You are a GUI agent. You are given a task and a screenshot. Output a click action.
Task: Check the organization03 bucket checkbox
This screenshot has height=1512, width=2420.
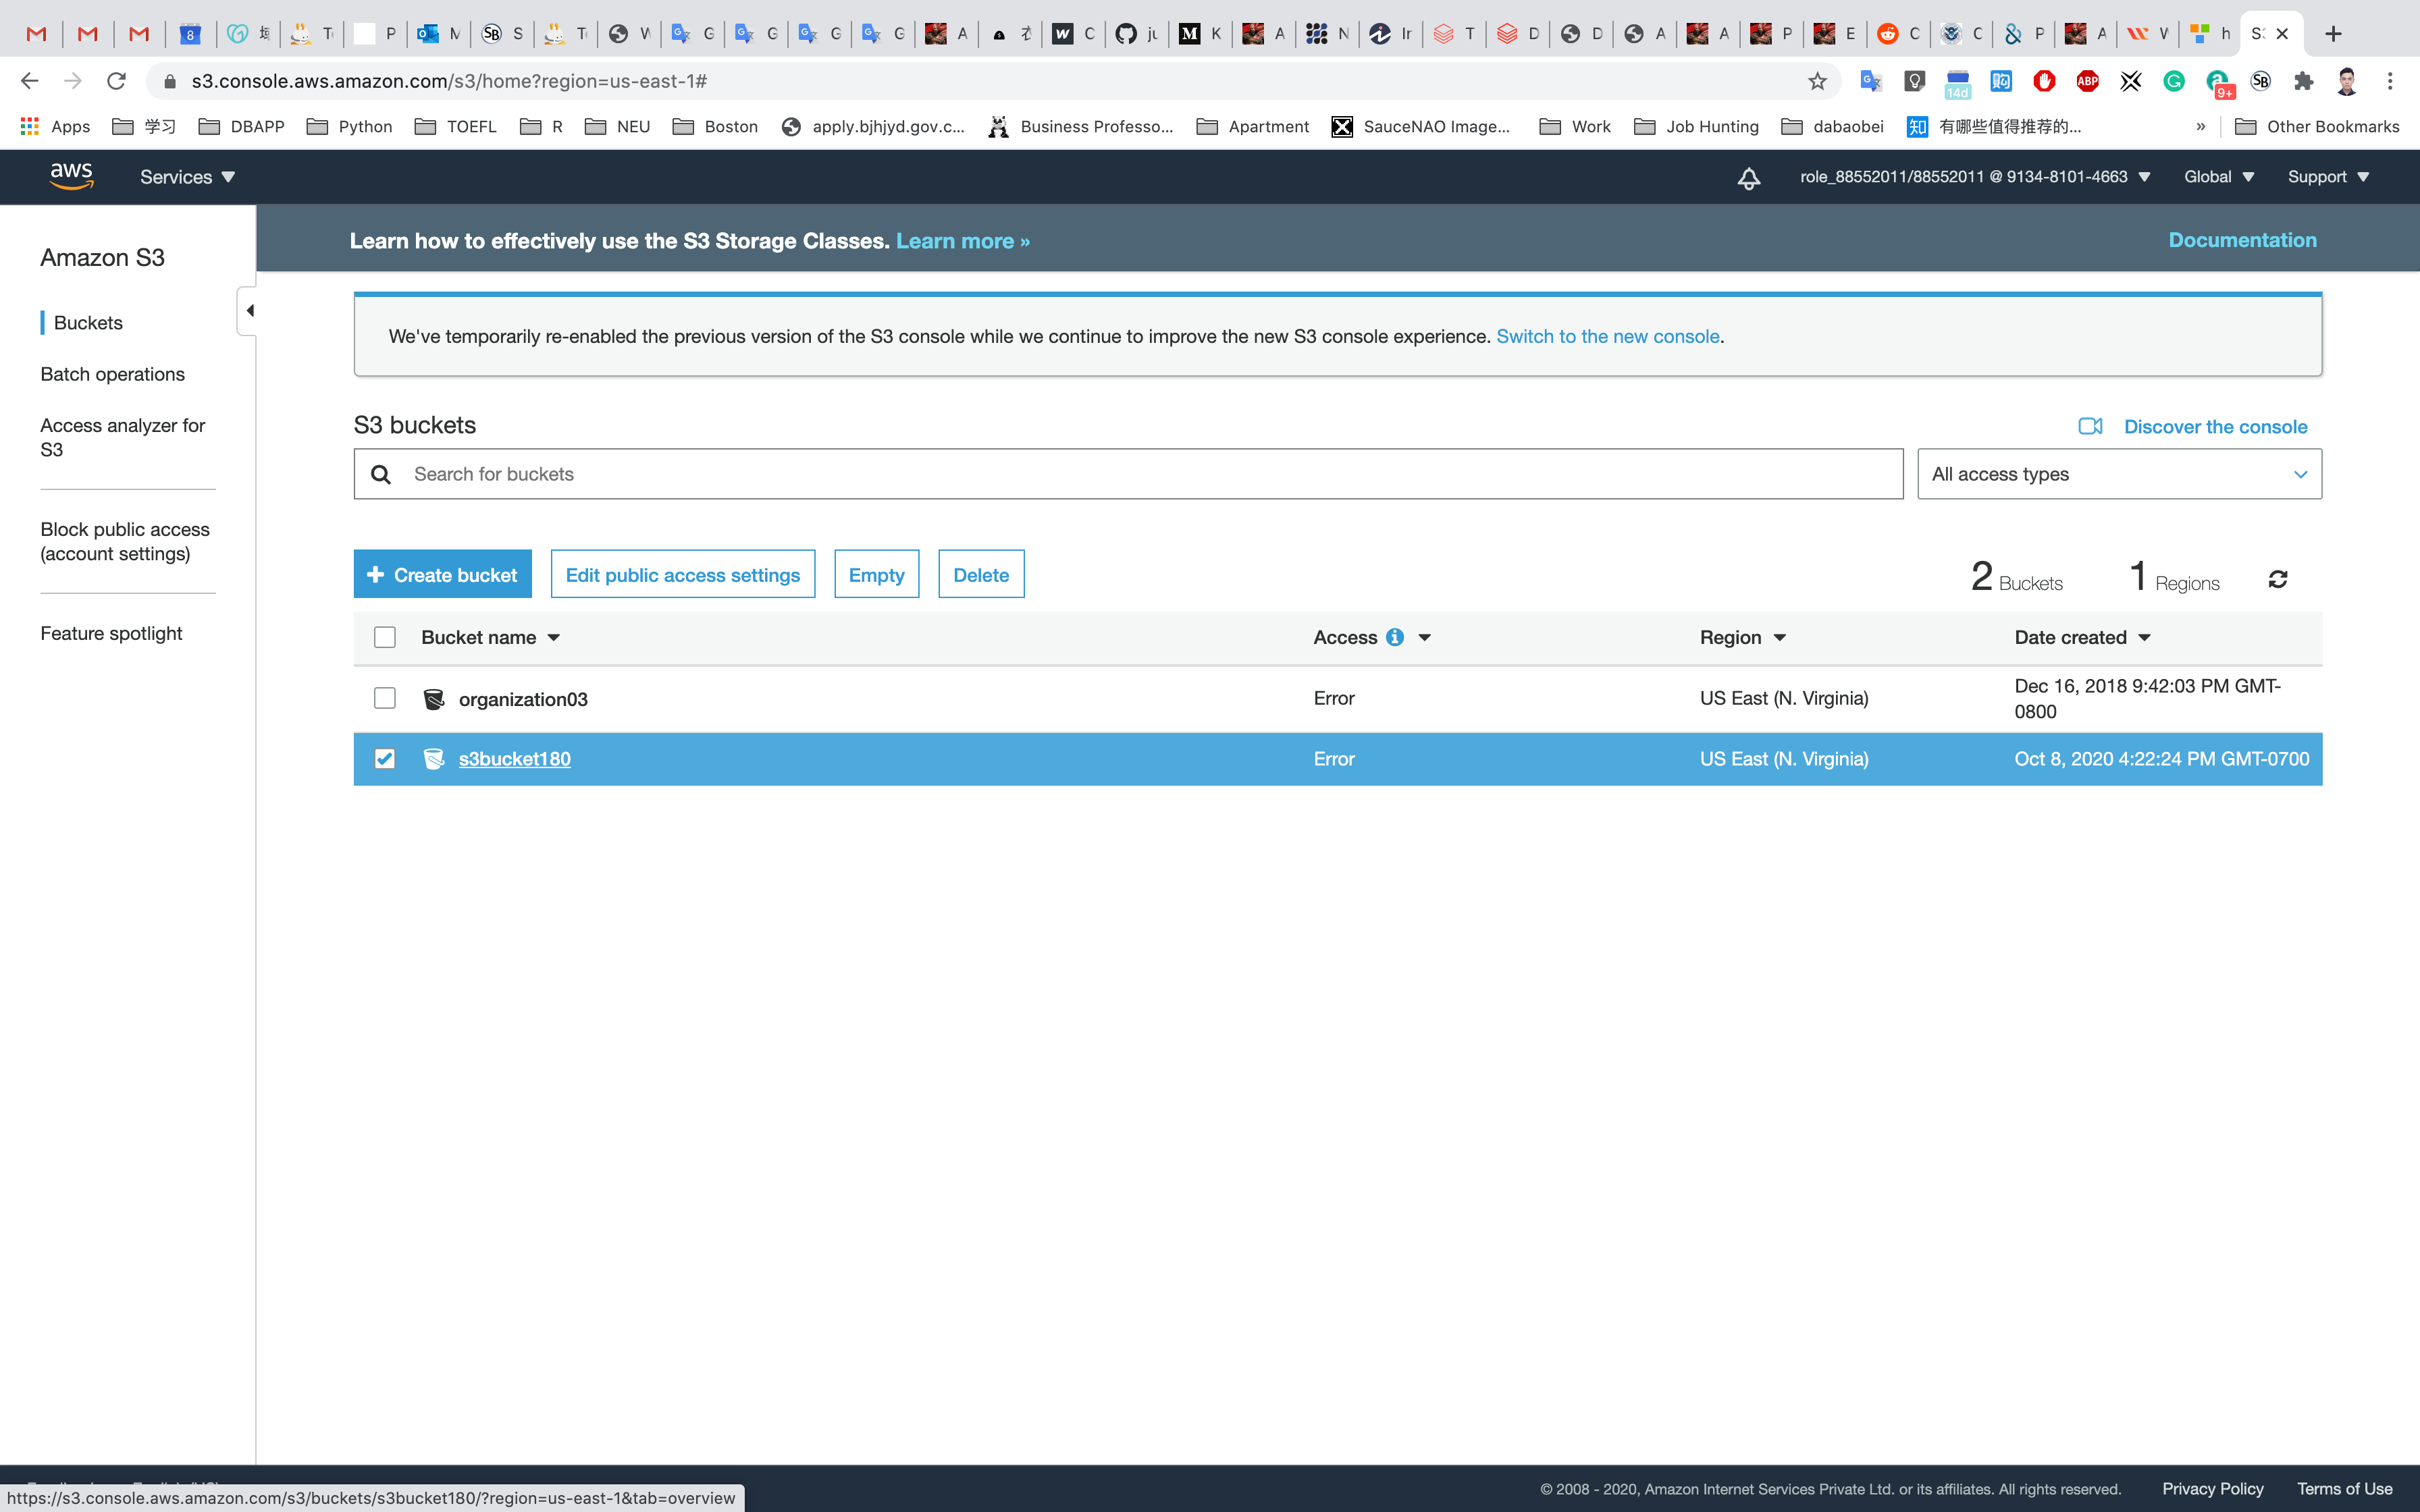[385, 698]
